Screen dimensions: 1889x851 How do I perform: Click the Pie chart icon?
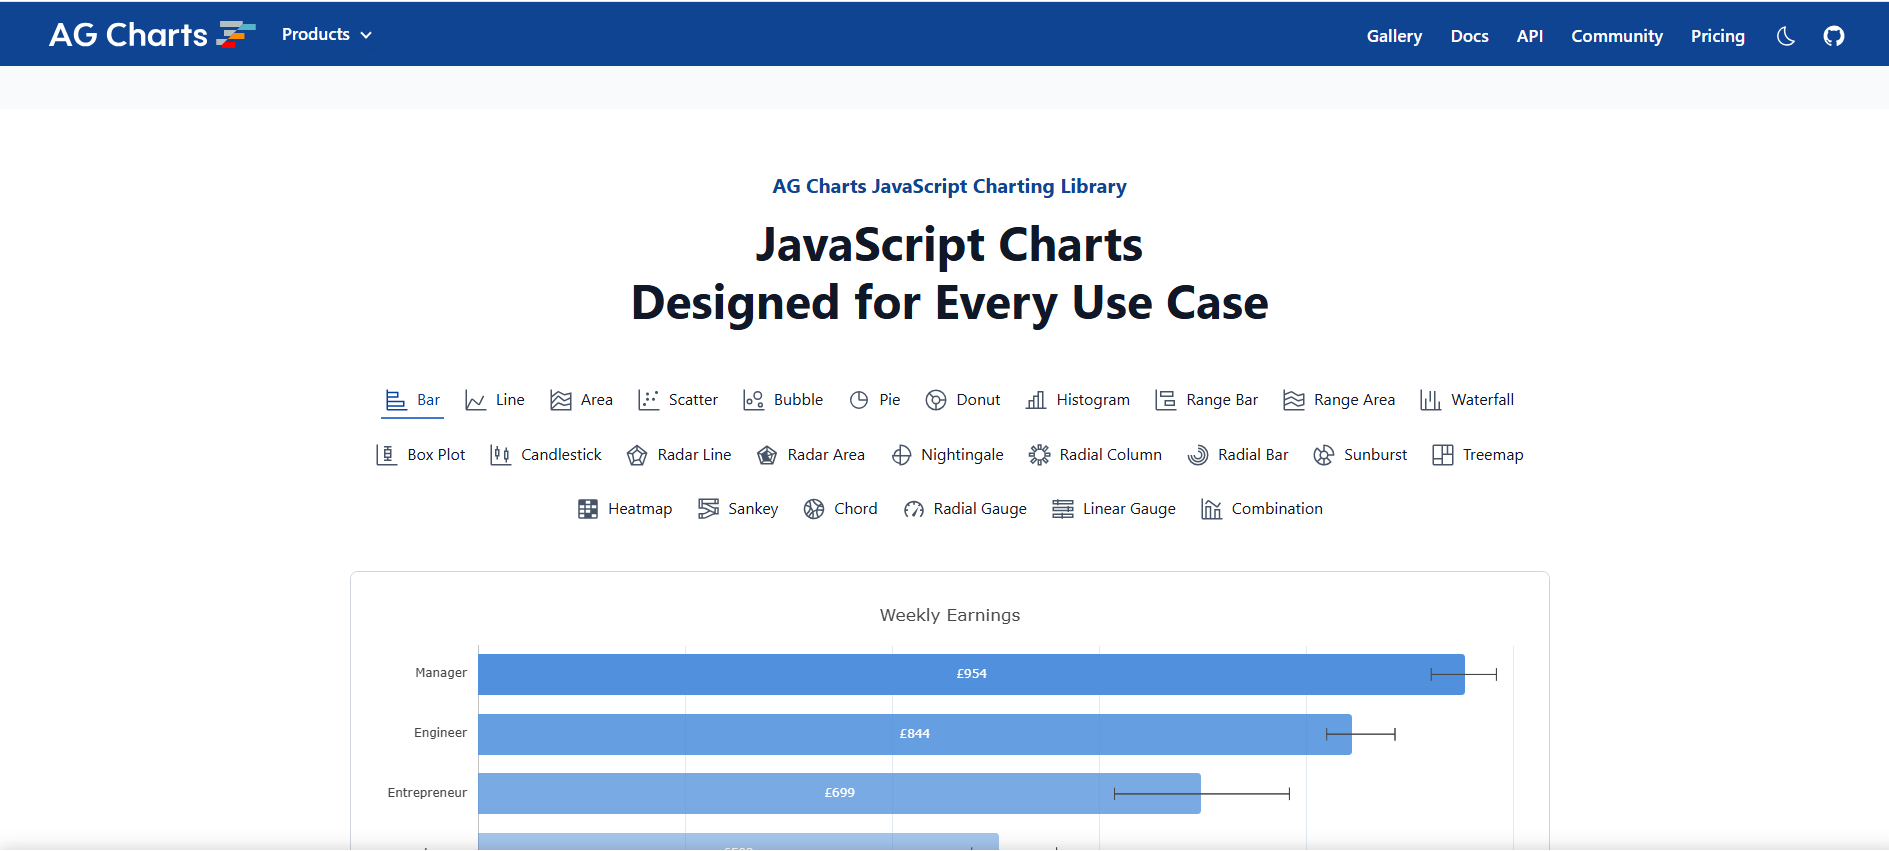859,400
